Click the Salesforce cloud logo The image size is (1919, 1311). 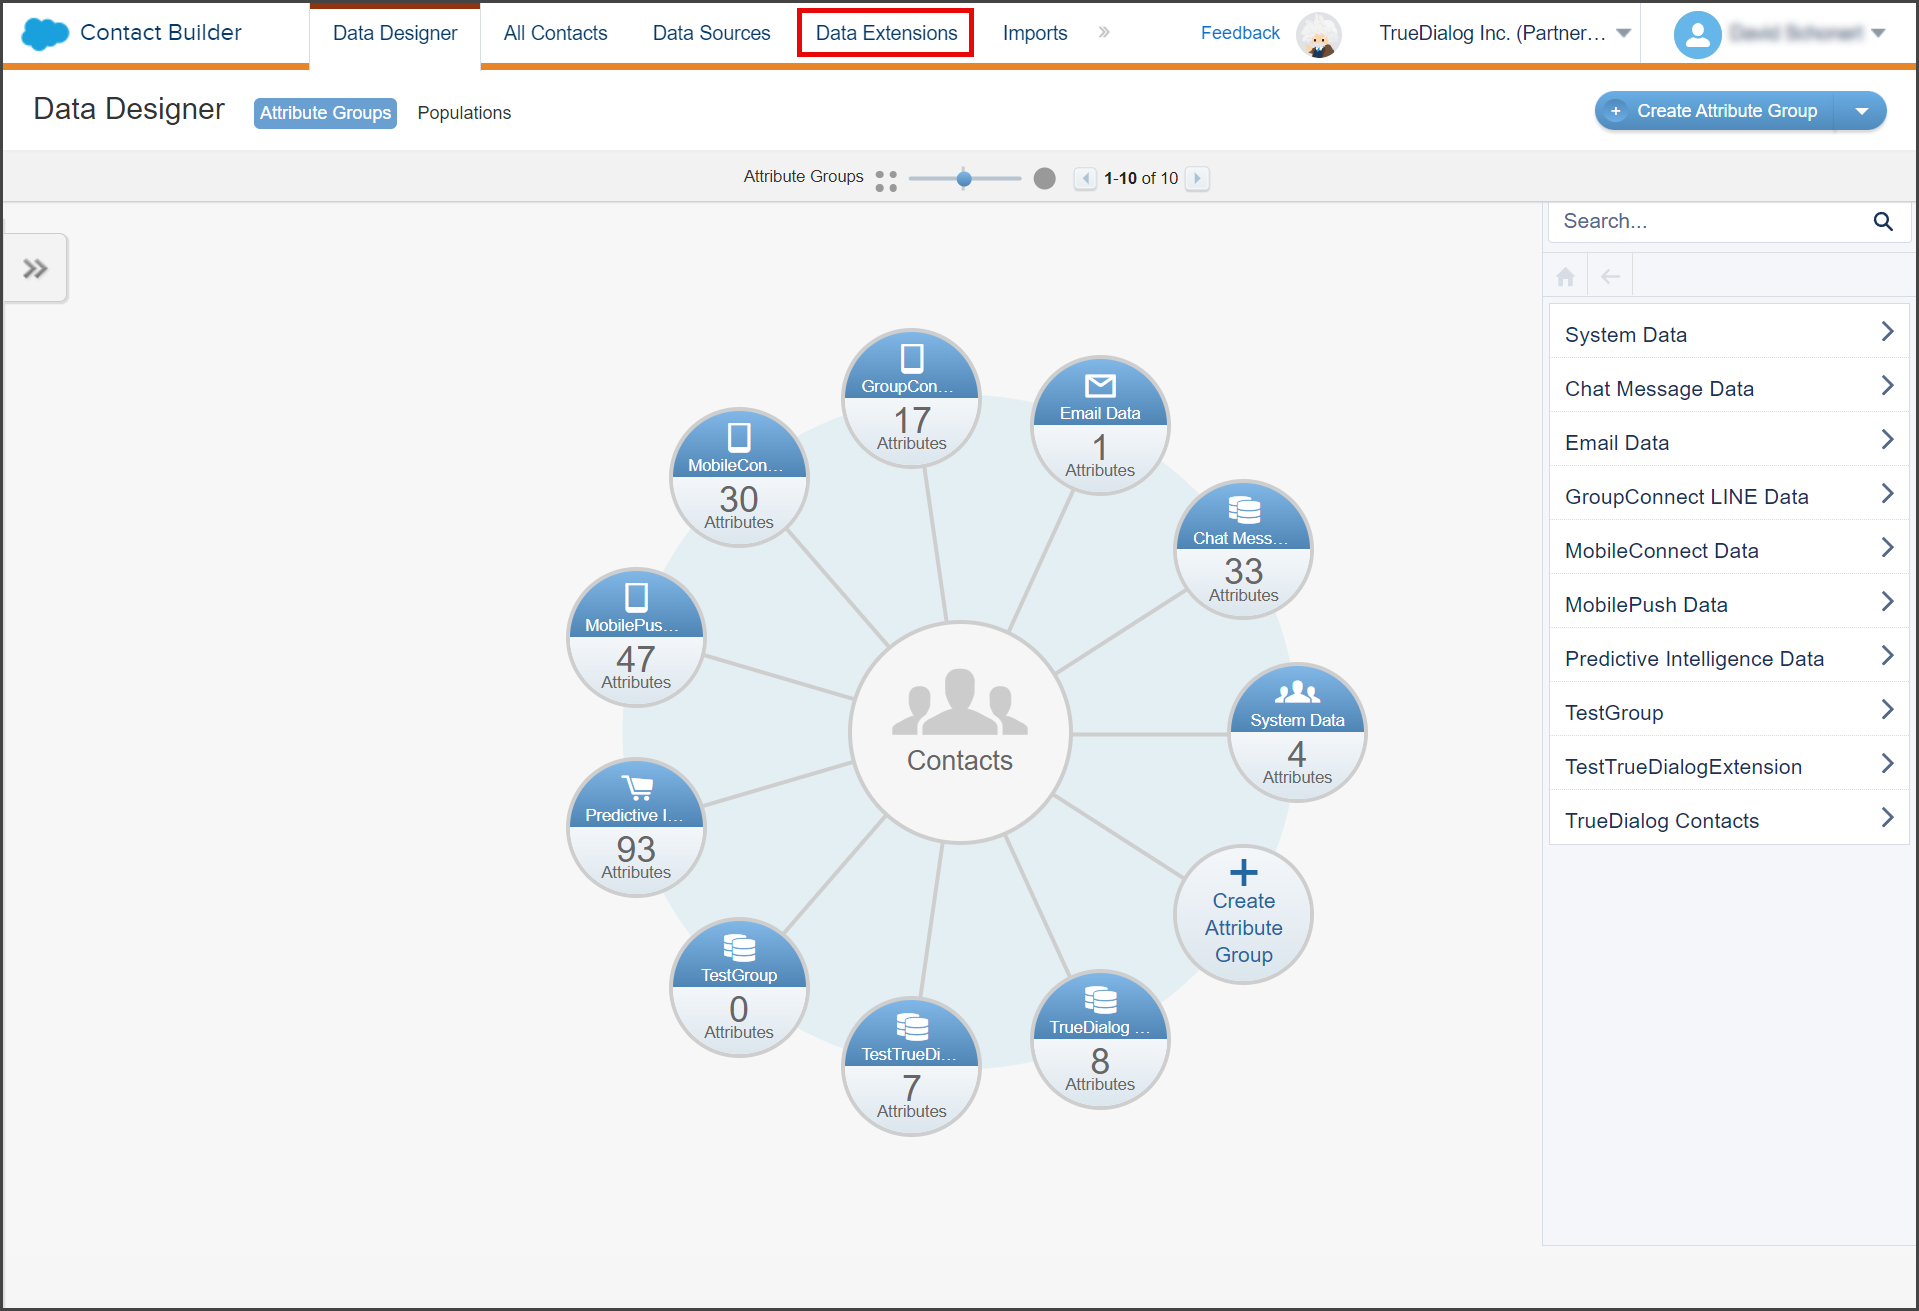point(45,33)
